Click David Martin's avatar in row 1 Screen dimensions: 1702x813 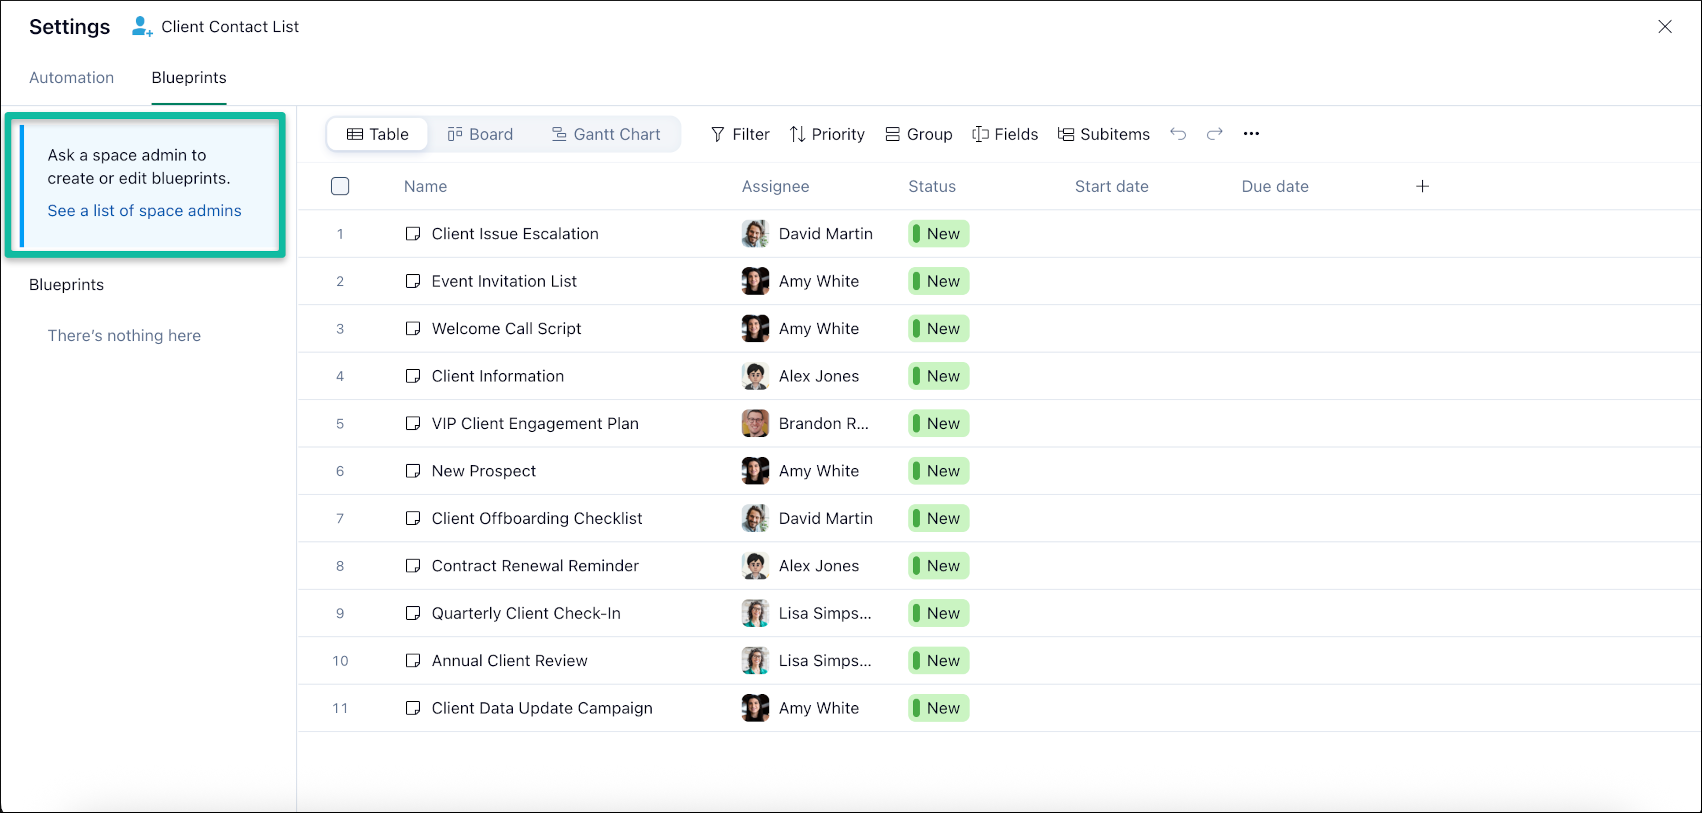pyautogui.click(x=755, y=234)
